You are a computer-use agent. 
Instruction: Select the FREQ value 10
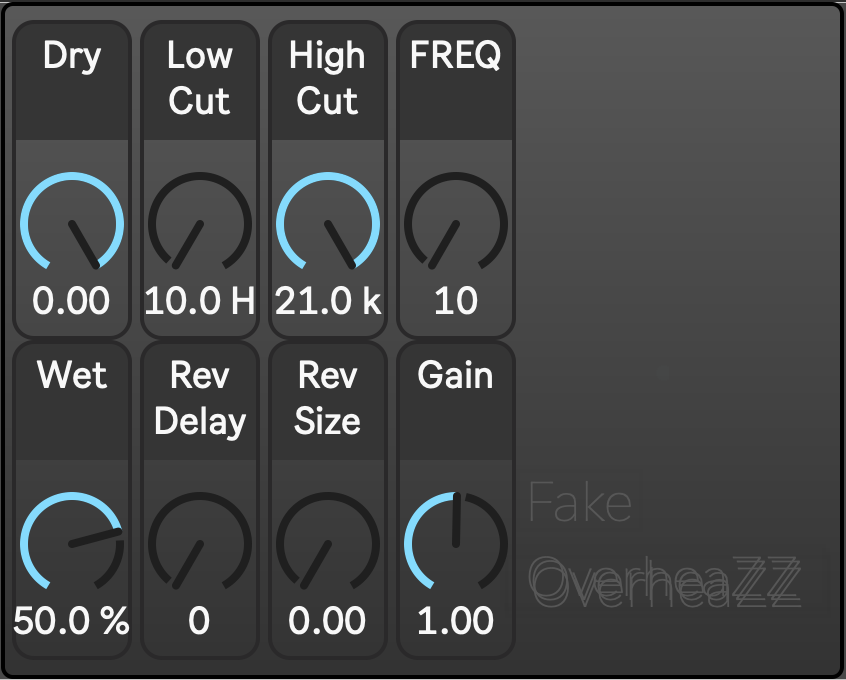(455, 301)
